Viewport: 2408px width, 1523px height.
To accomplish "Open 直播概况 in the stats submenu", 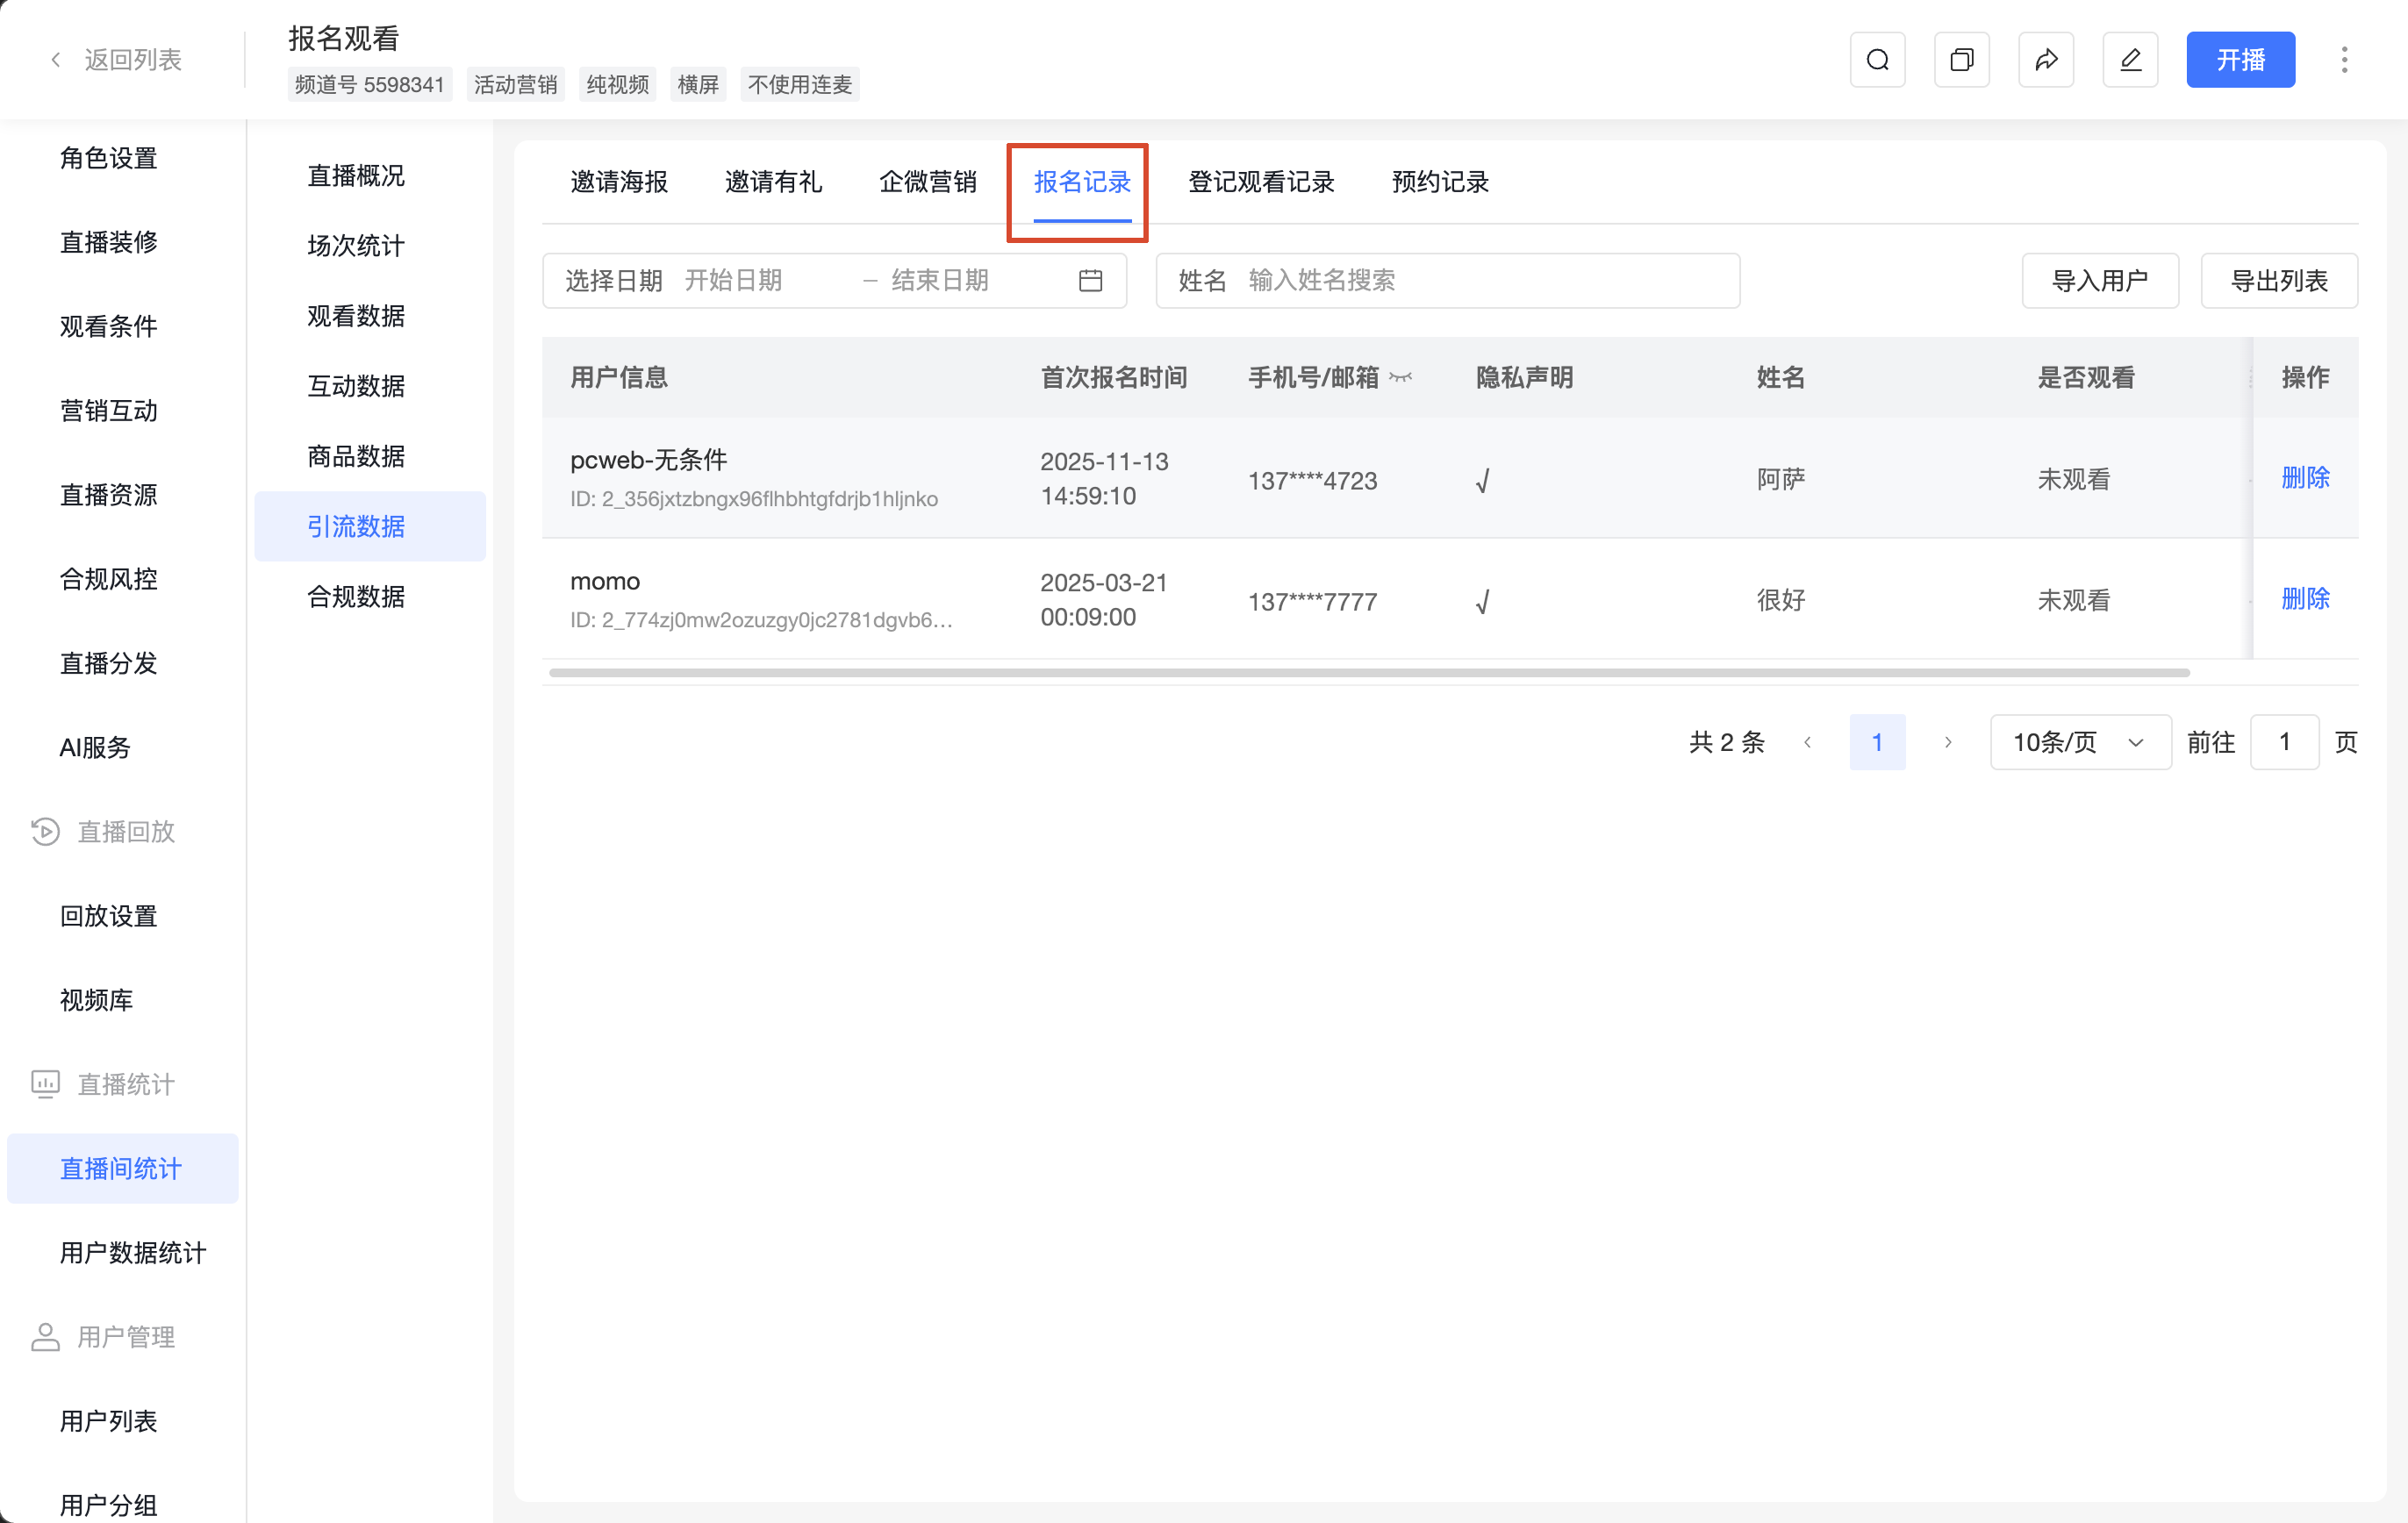I will coord(356,176).
